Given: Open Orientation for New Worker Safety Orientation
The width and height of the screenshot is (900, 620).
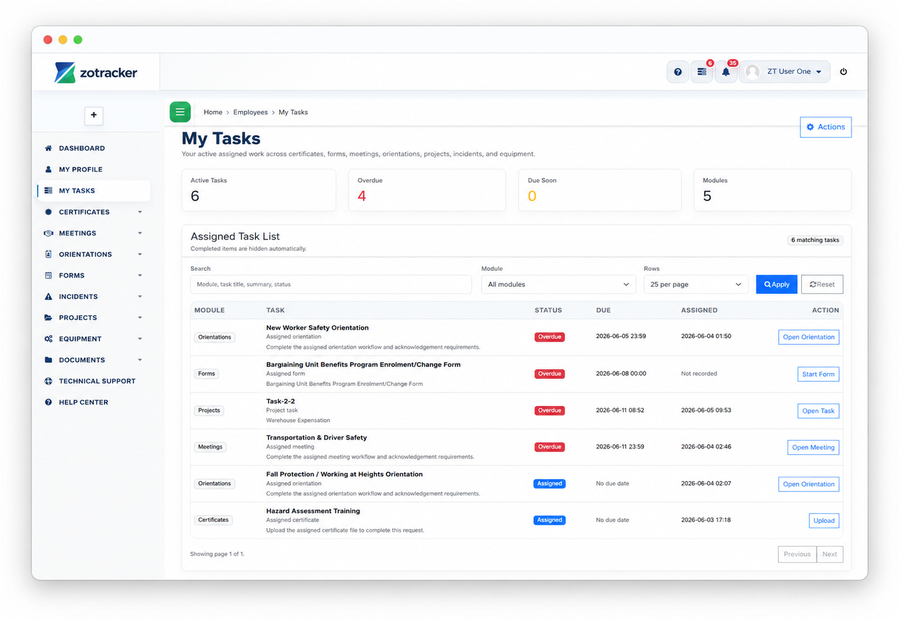Looking at the screenshot, I should click(808, 337).
